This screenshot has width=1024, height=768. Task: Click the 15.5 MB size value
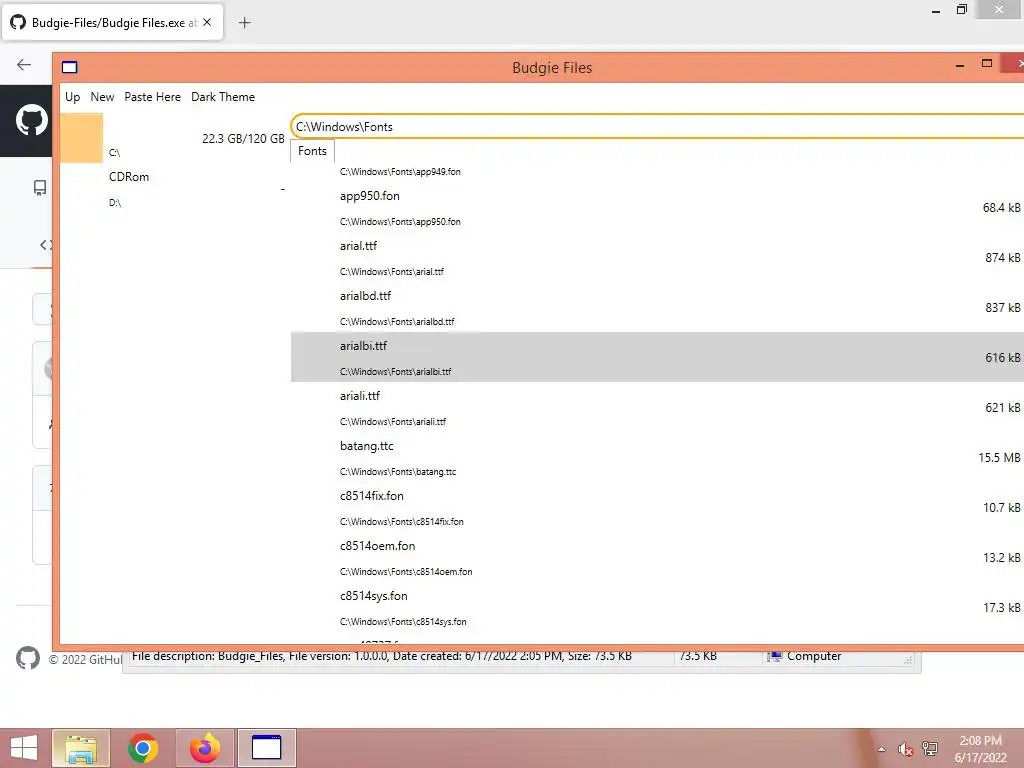[x=999, y=458]
